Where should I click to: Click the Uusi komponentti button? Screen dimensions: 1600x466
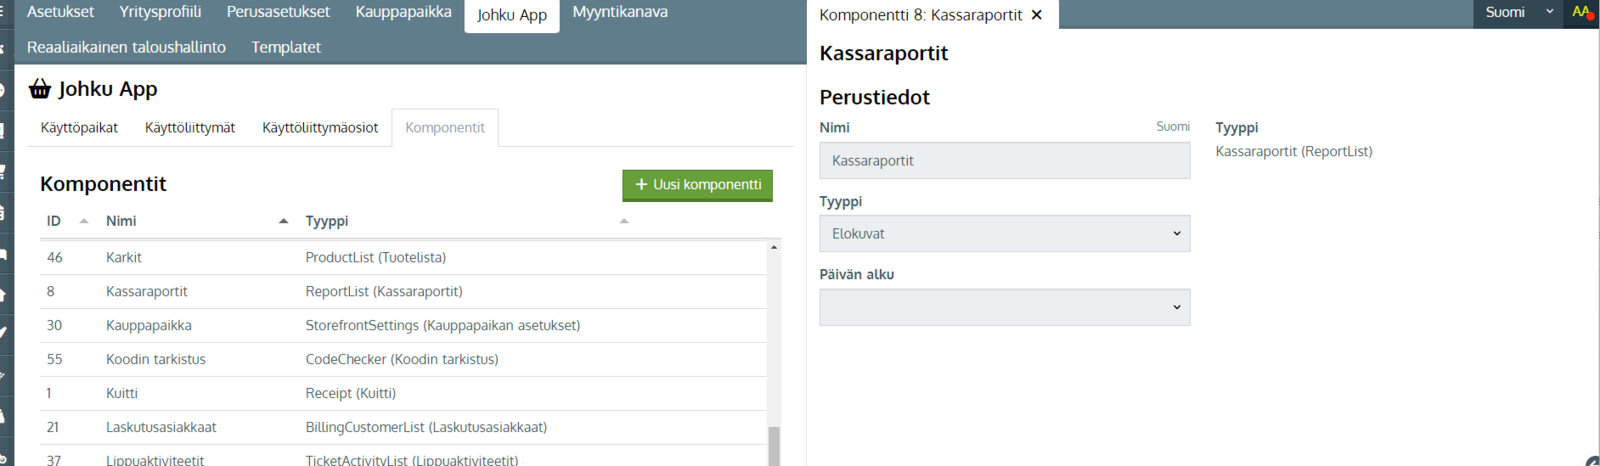pyautogui.click(x=697, y=185)
